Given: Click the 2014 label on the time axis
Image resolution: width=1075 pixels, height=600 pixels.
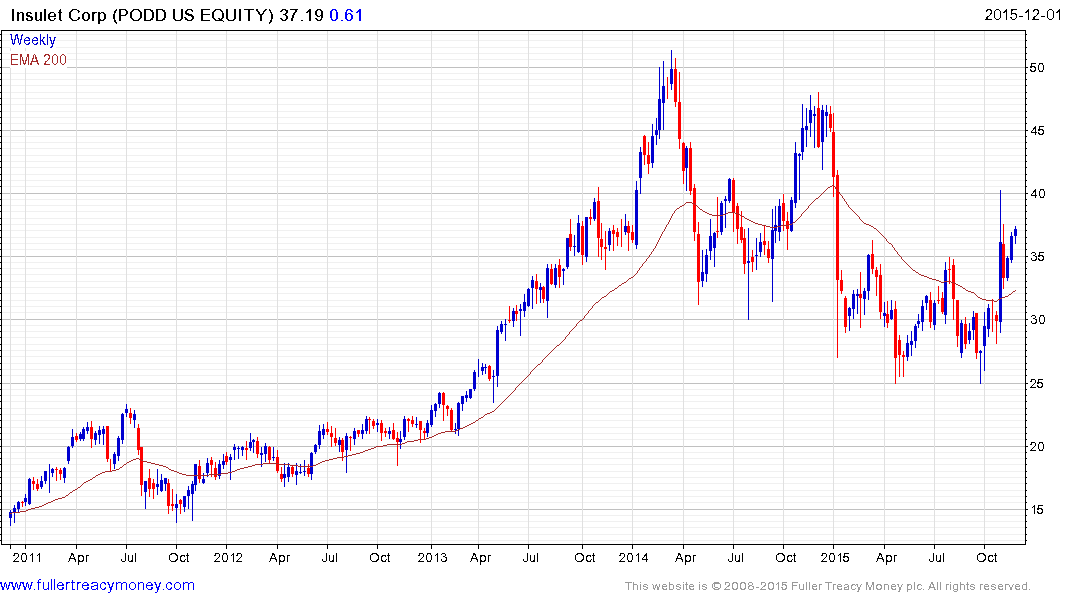Looking at the screenshot, I should [633, 557].
